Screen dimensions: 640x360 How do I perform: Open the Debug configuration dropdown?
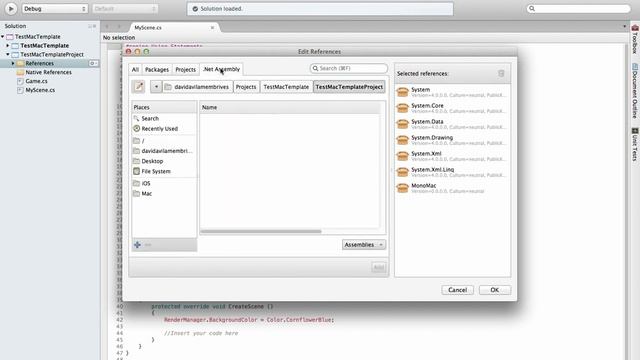click(55, 9)
